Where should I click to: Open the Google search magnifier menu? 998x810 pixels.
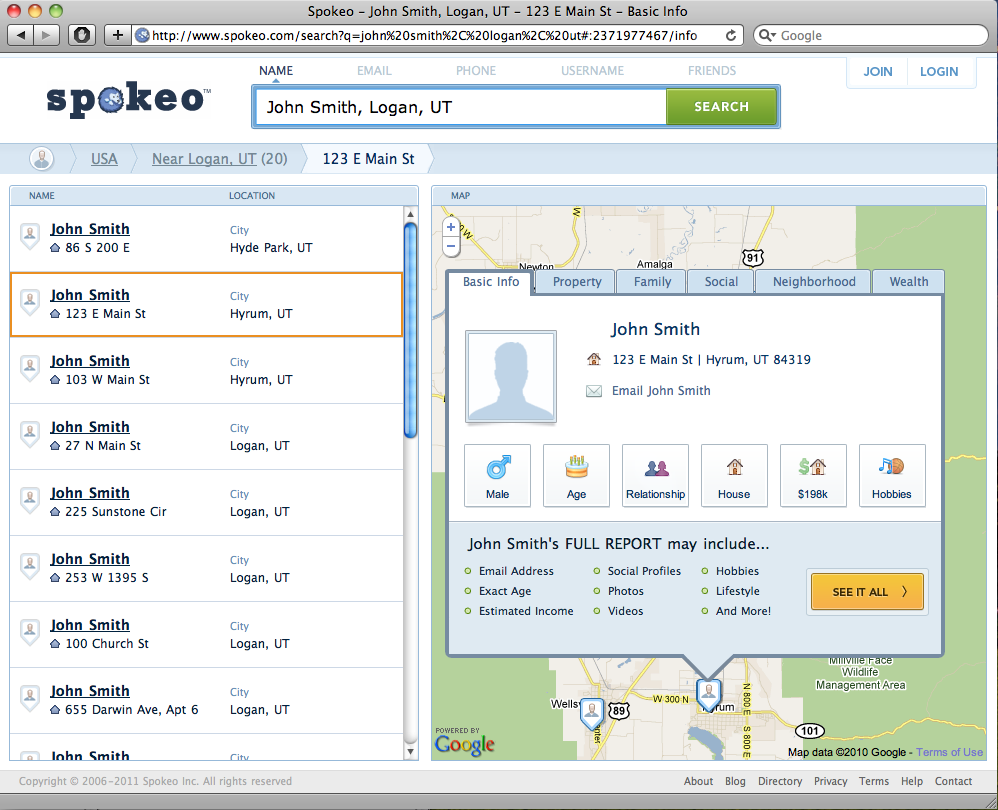[767, 36]
